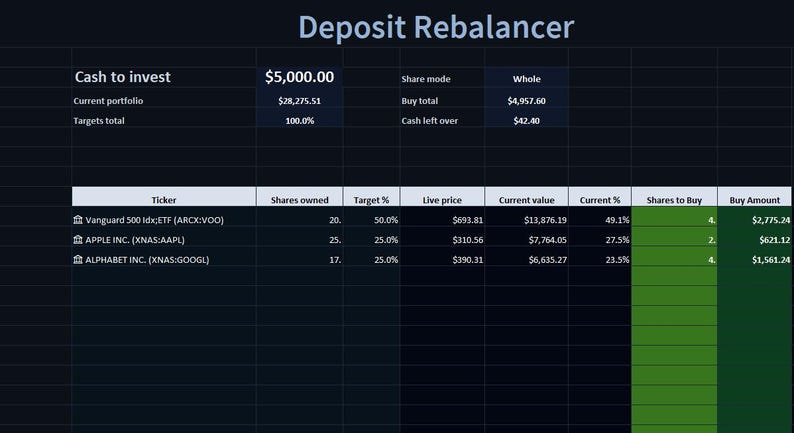
Task: Select the Current portfolio $28,275.51 cell
Action: point(299,101)
